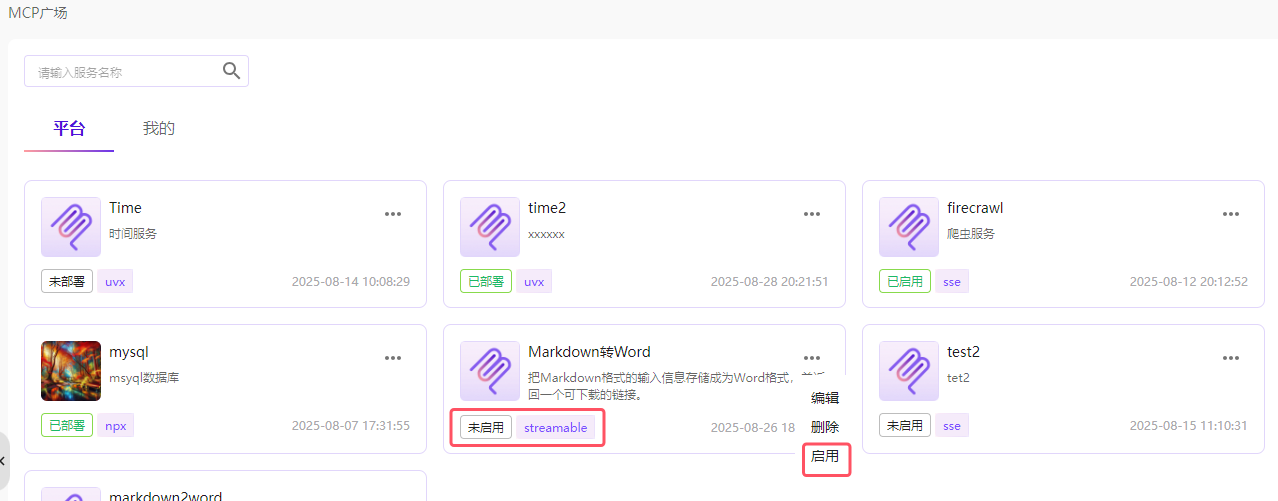Click the timestamp 2025-08-14 10:08:29
1278x501 pixels.
pos(351,282)
